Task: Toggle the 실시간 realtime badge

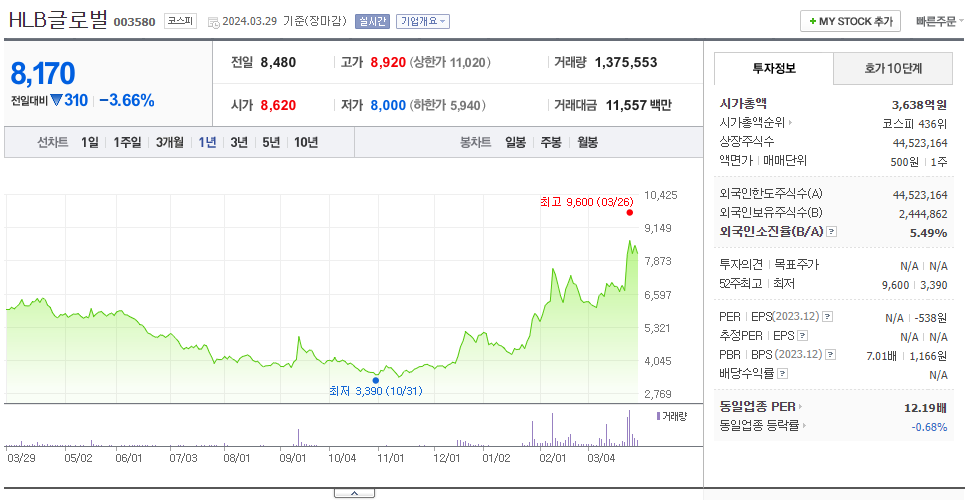Action: point(372,21)
